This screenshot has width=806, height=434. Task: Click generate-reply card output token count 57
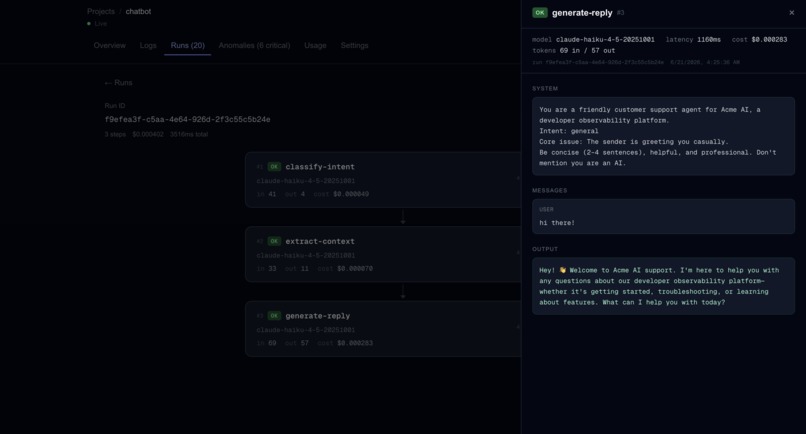tap(305, 343)
